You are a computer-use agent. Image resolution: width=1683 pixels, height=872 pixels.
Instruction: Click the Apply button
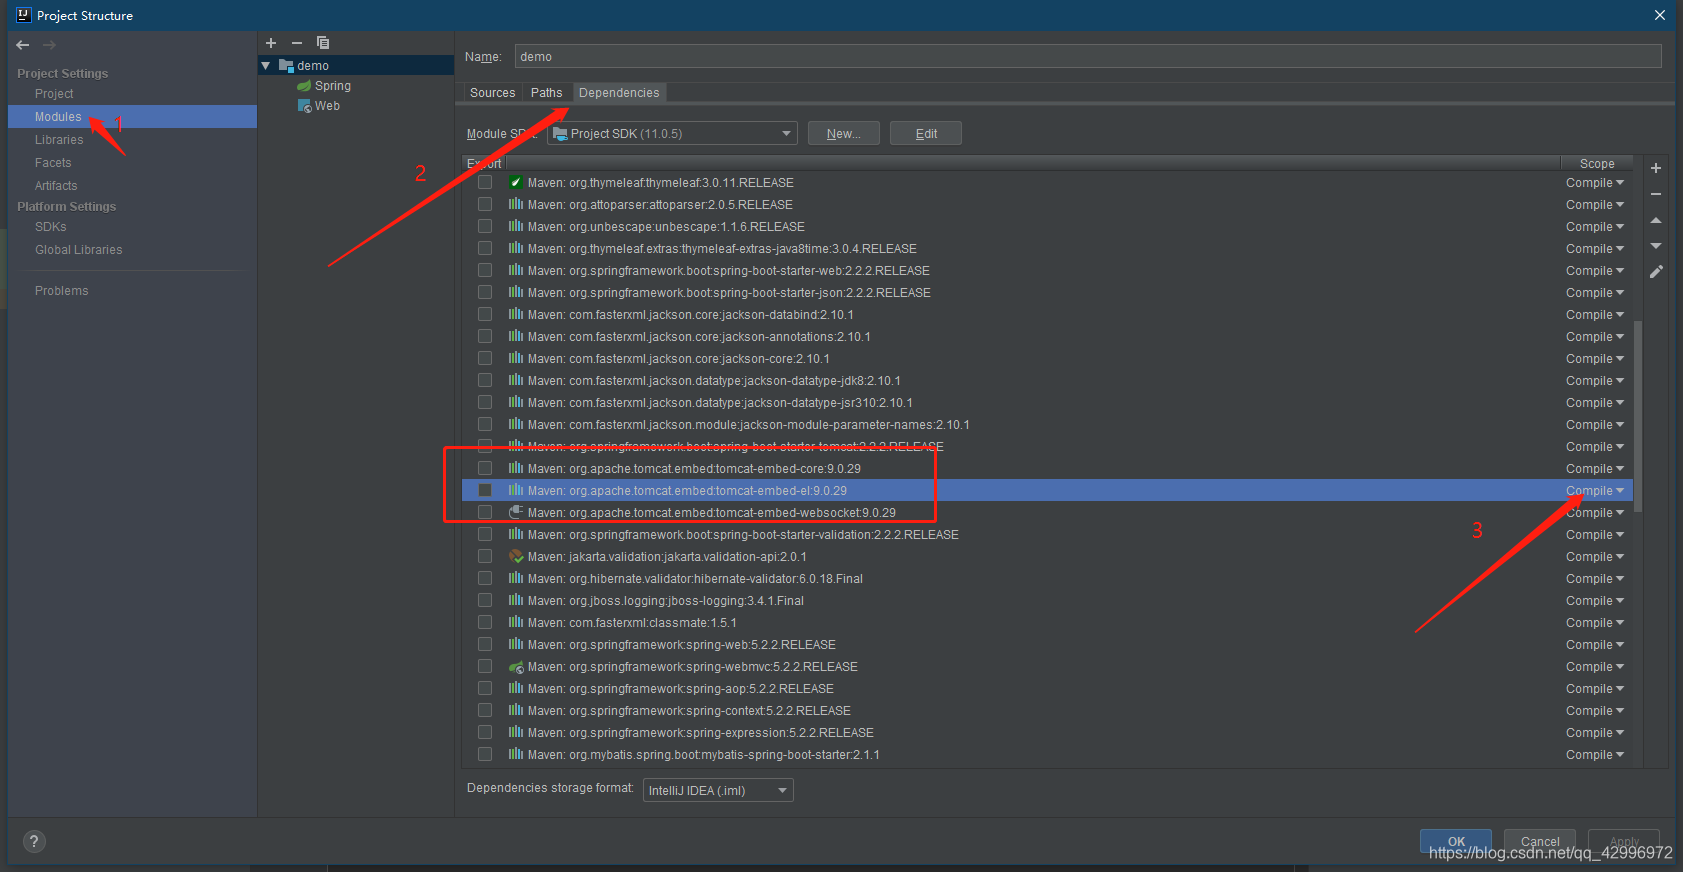(1625, 841)
